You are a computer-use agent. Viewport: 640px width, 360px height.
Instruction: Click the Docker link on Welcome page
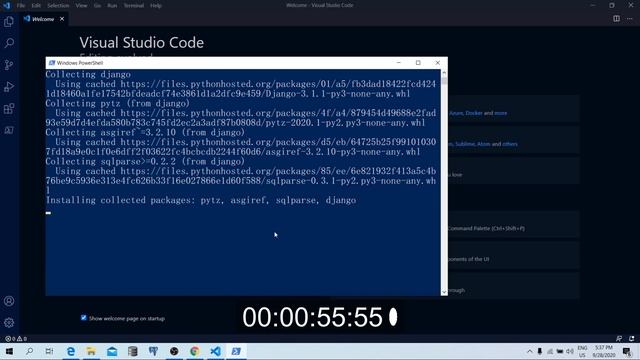[474, 113]
